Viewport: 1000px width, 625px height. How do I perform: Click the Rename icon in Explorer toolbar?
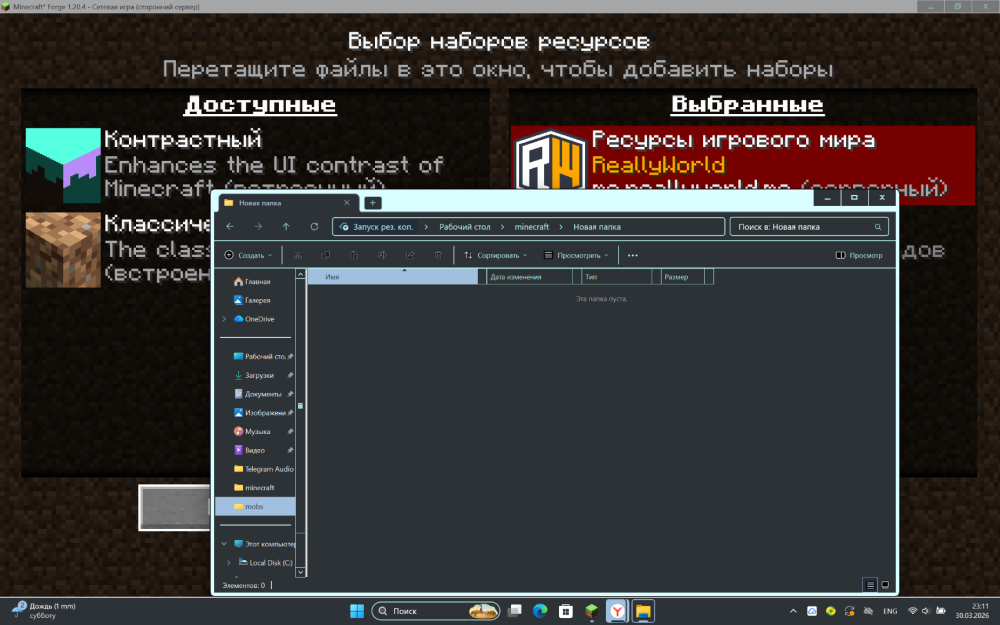381,255
